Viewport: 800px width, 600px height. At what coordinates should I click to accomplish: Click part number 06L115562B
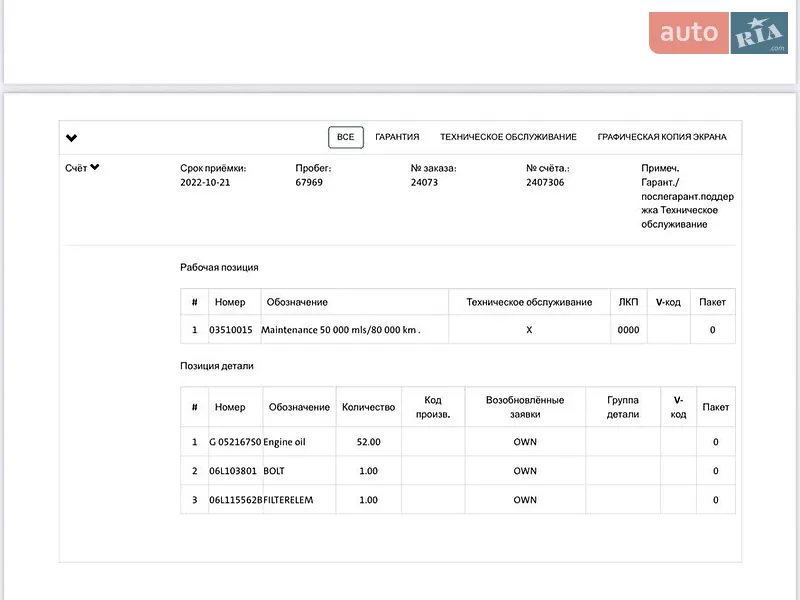(235, 500)
